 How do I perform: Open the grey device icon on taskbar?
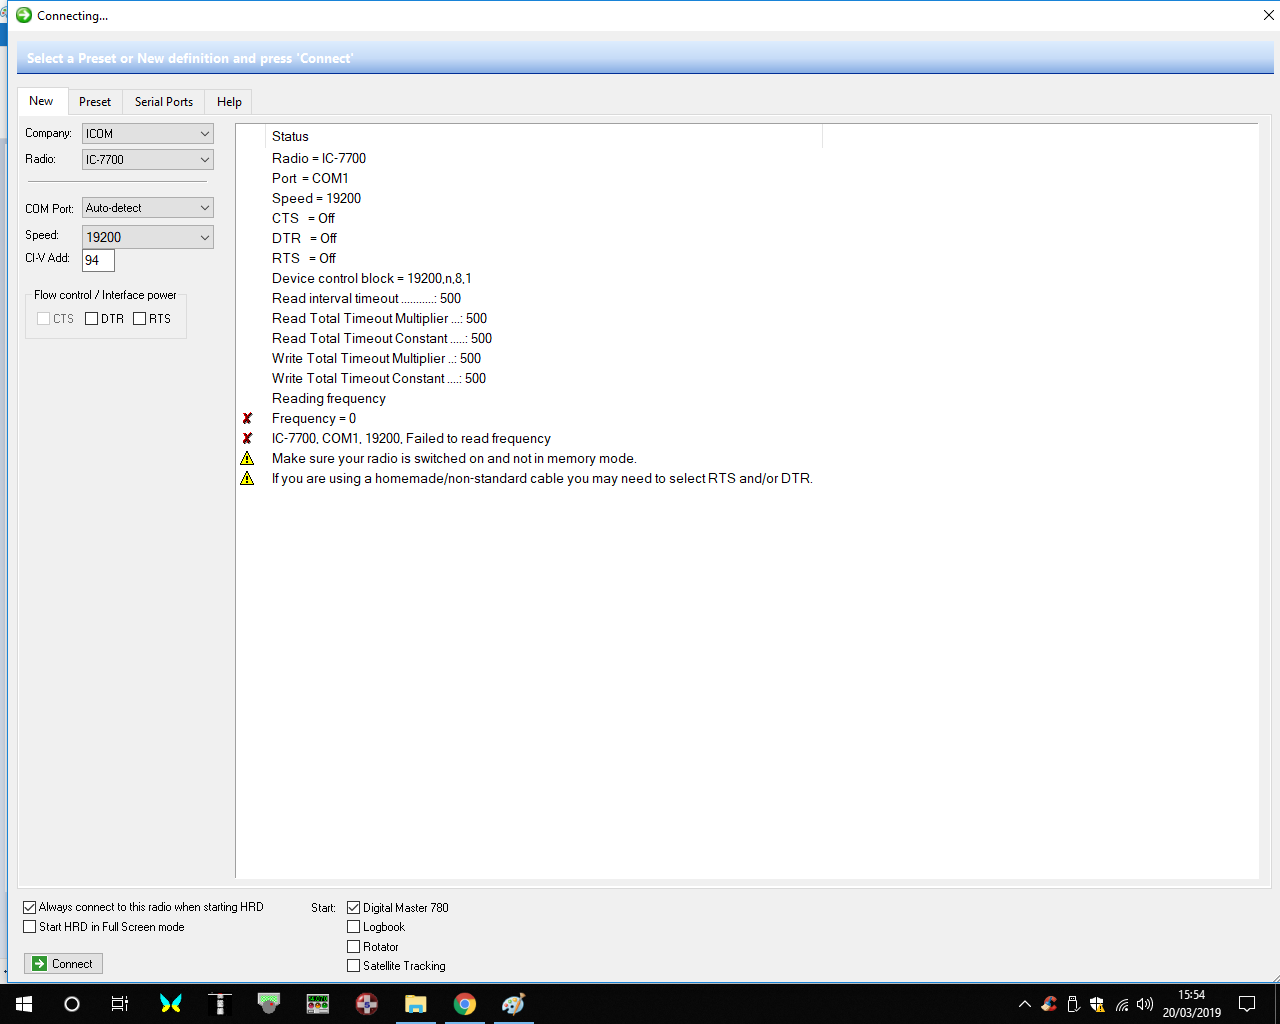click(x=269, y=1004)
